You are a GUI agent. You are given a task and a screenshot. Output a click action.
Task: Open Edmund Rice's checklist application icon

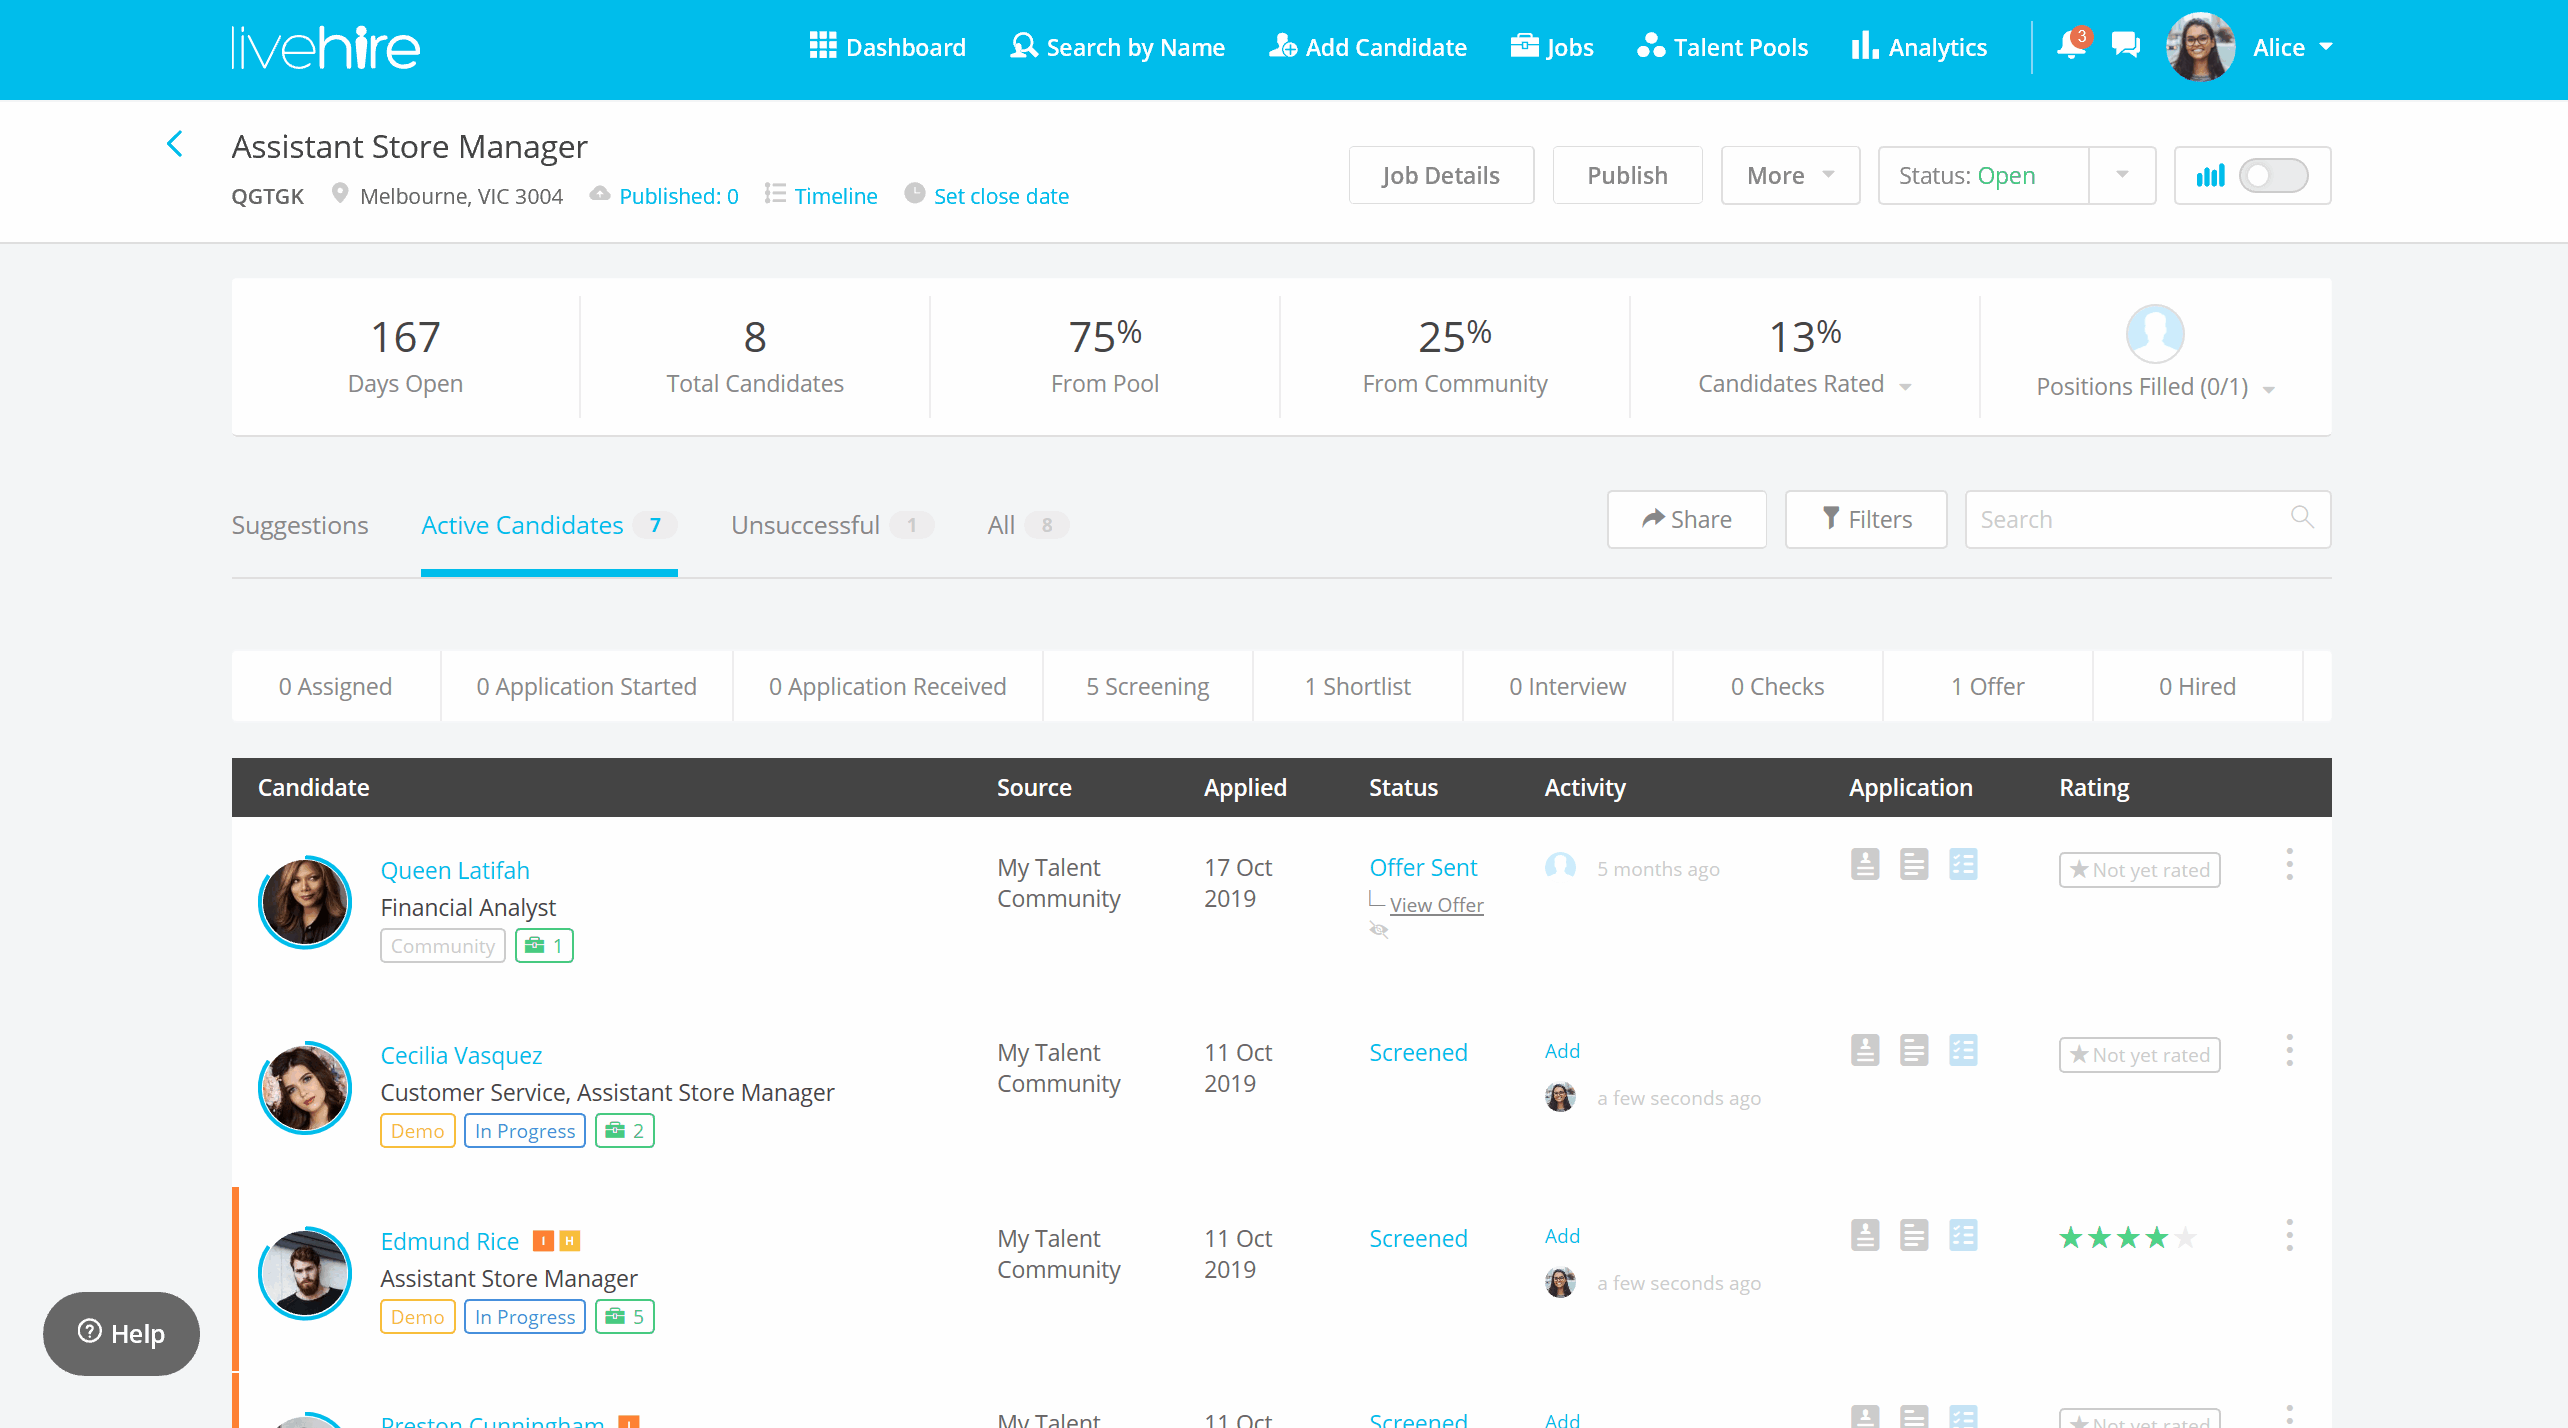tap(1963, 1235)
